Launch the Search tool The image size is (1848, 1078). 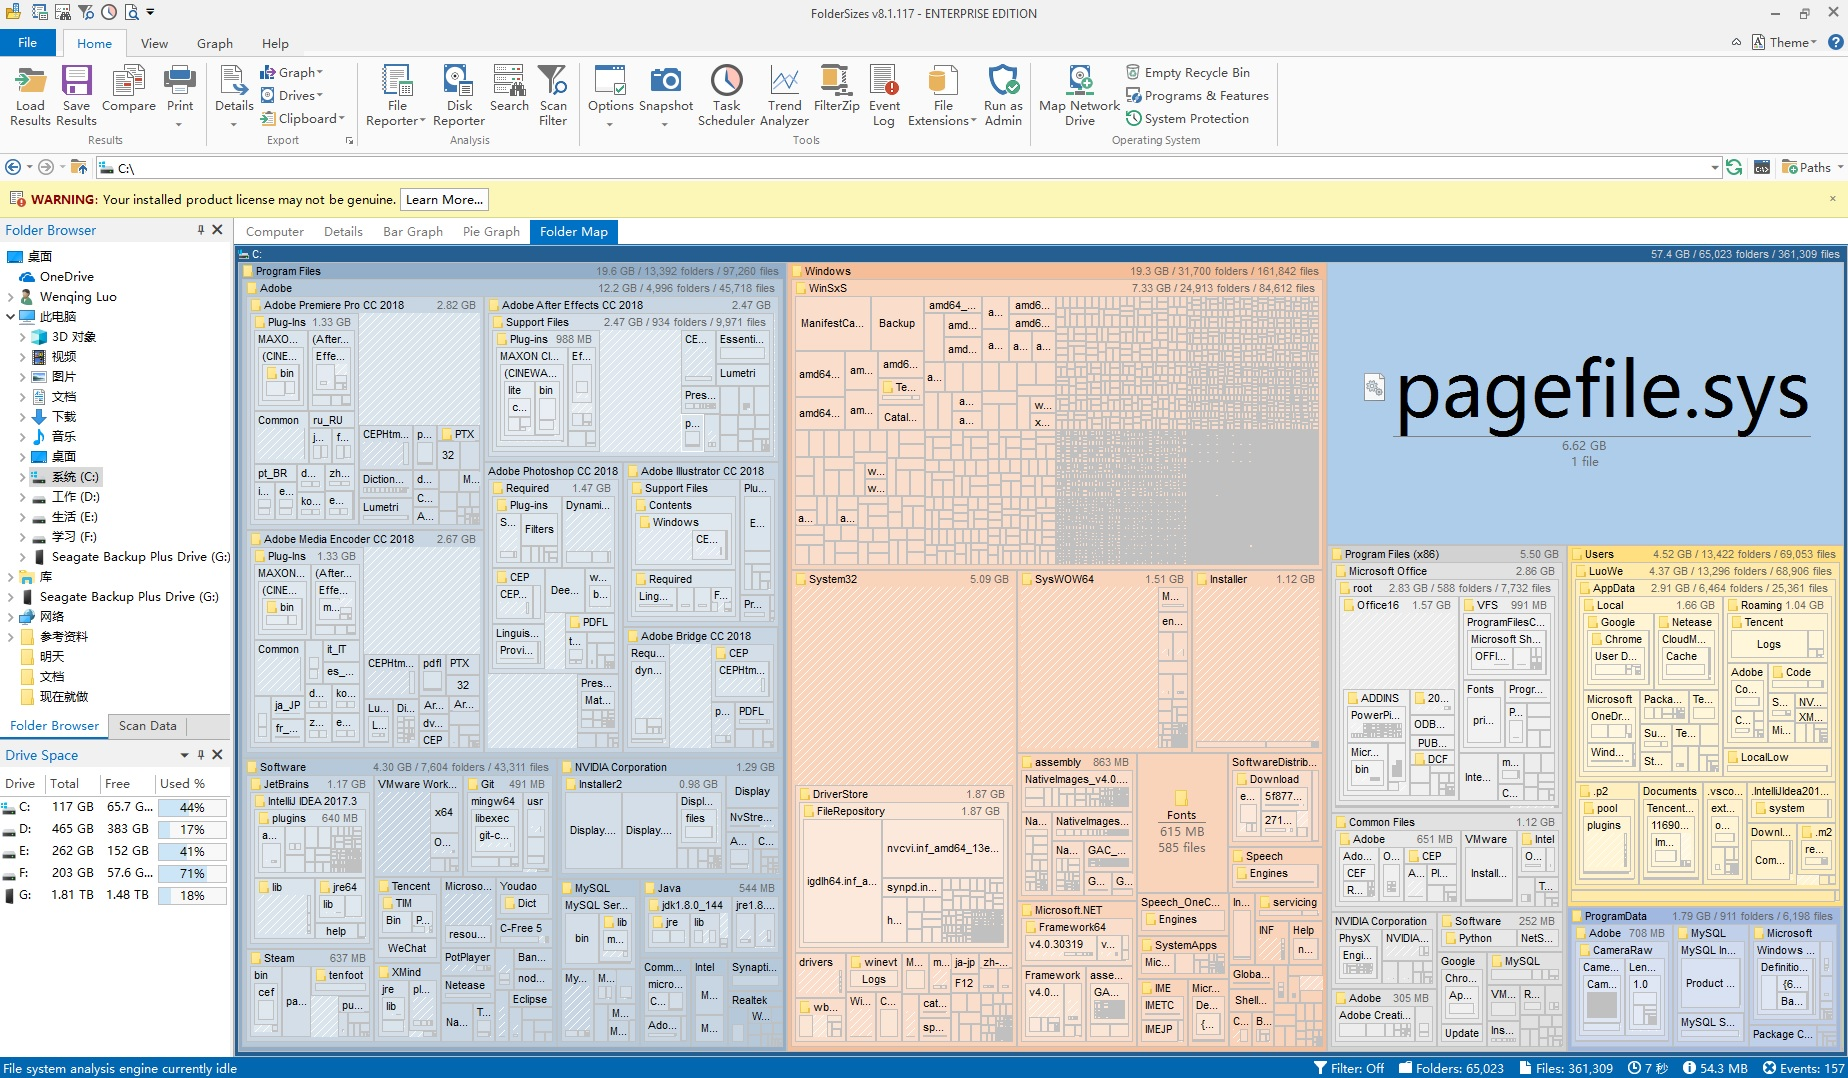509,89
